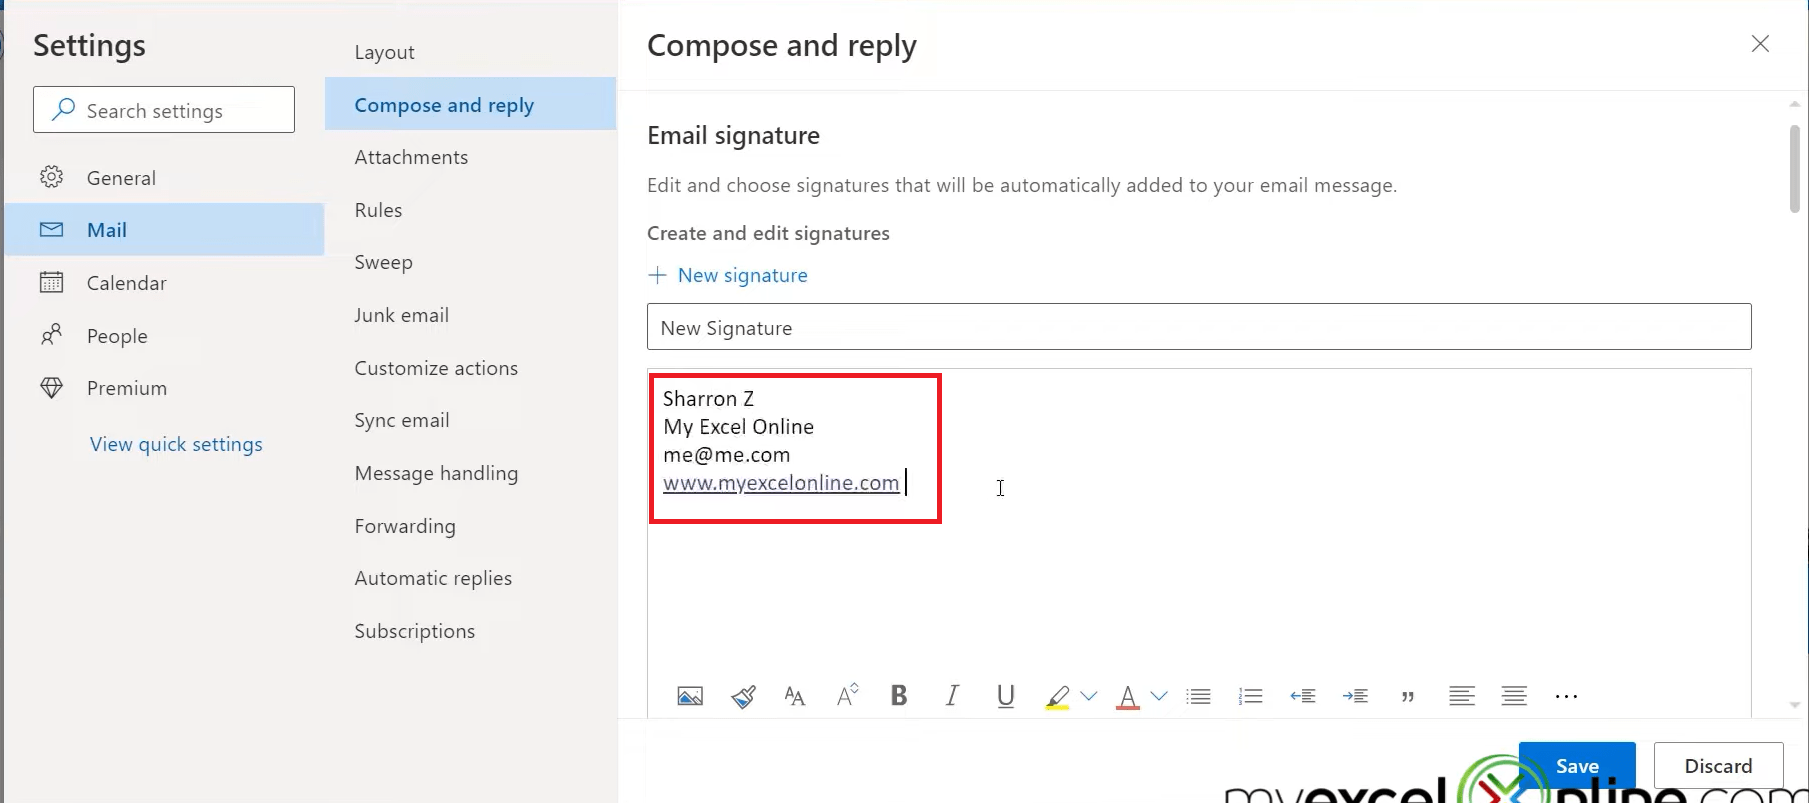
Task: Open People settings category
Action: 164,335
